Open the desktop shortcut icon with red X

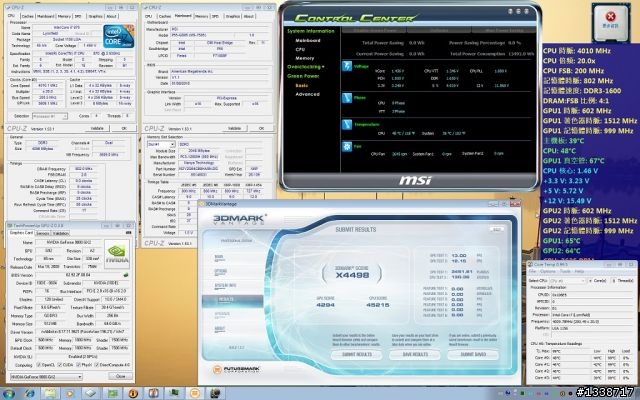610,22
